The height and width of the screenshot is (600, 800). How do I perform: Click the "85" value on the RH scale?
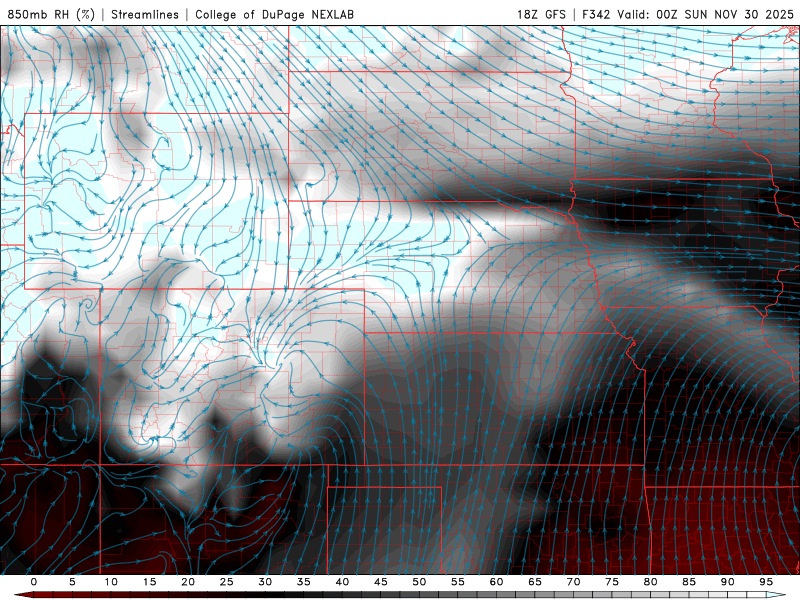689,582
